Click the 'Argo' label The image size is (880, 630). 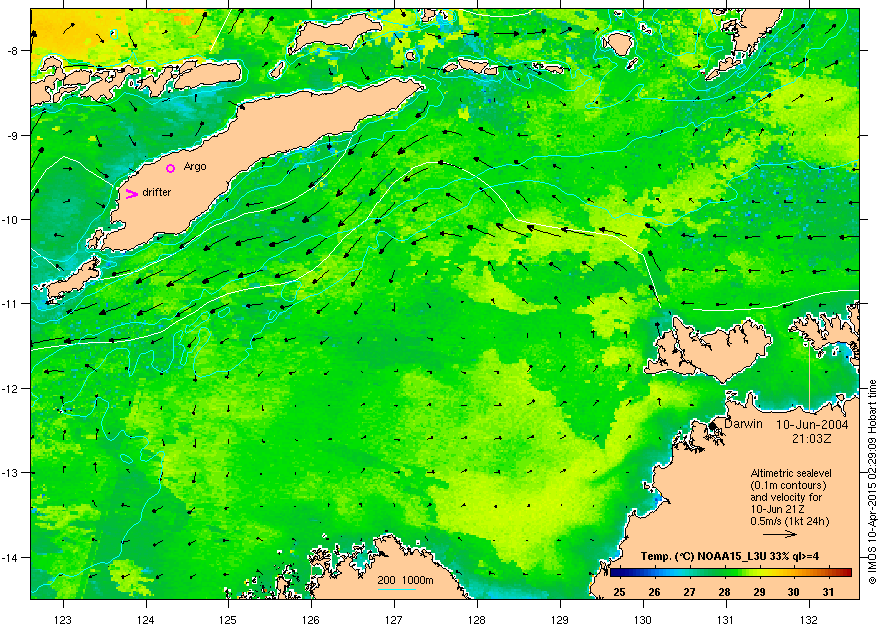coord(195,167)
